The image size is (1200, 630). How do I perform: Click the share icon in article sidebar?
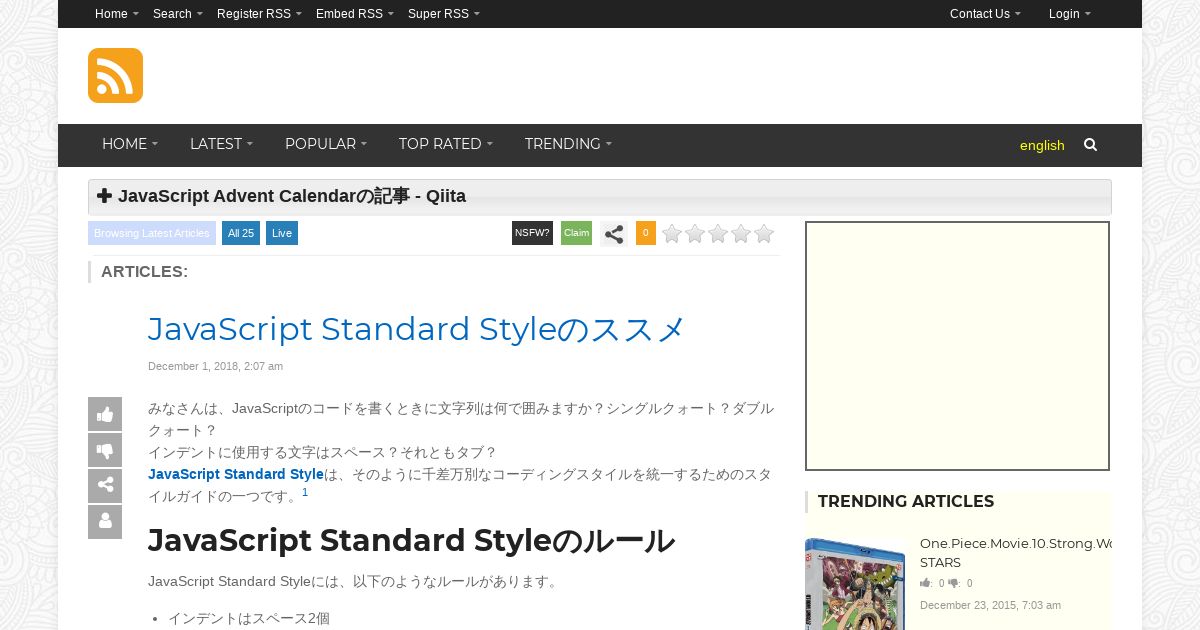tap(105, 486)
